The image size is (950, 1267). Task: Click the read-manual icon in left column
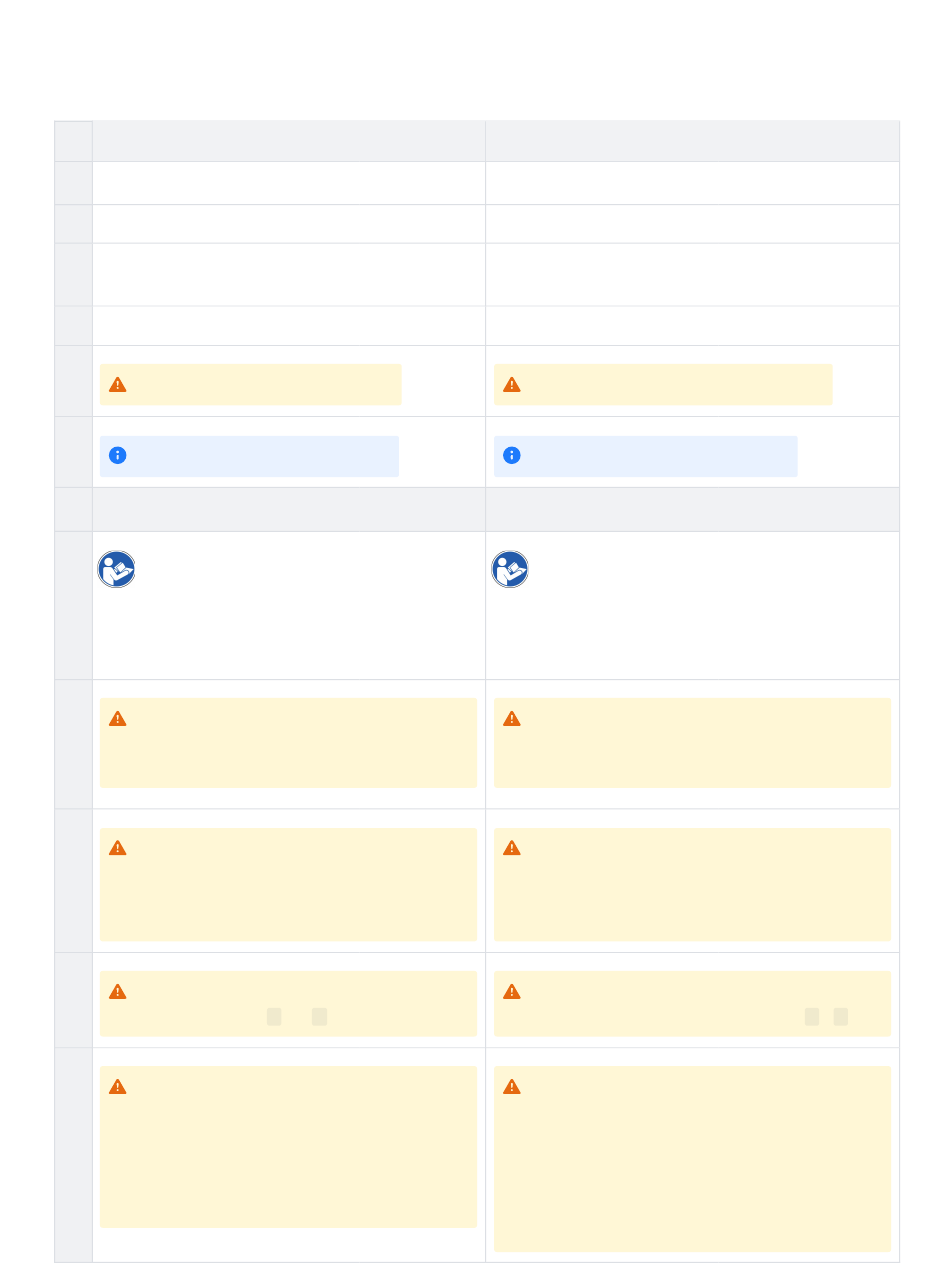pyautogui.click(x=116, y=569)
